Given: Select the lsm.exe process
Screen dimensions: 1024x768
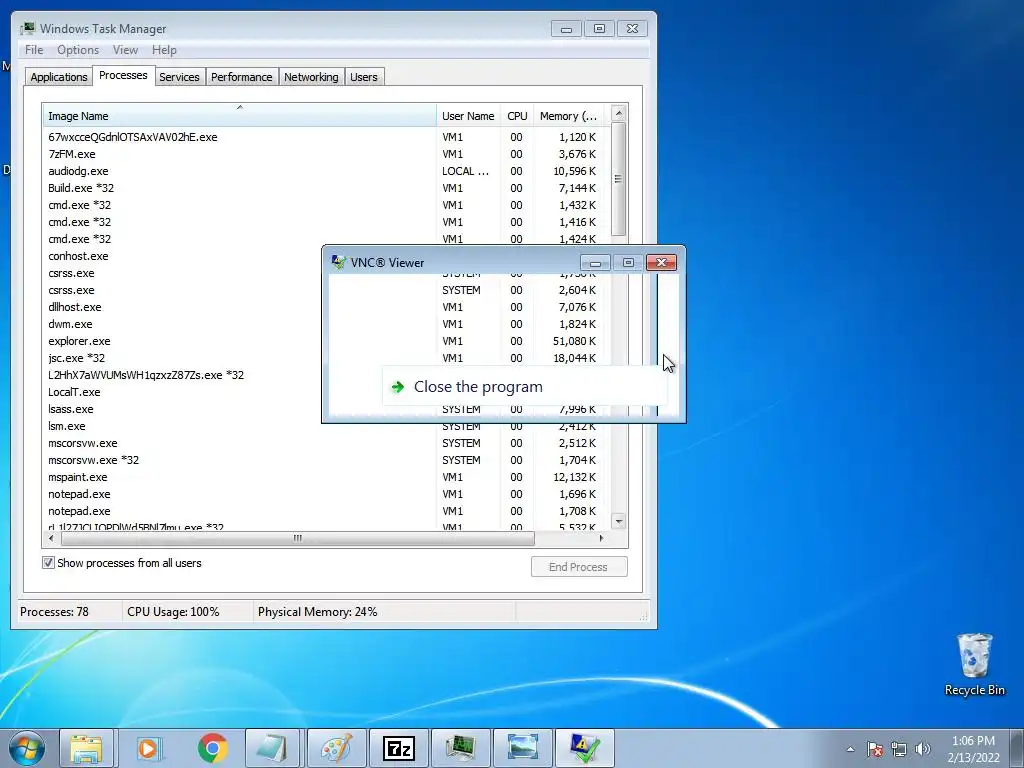Looking at the screenshot, I should pos(67,426).
